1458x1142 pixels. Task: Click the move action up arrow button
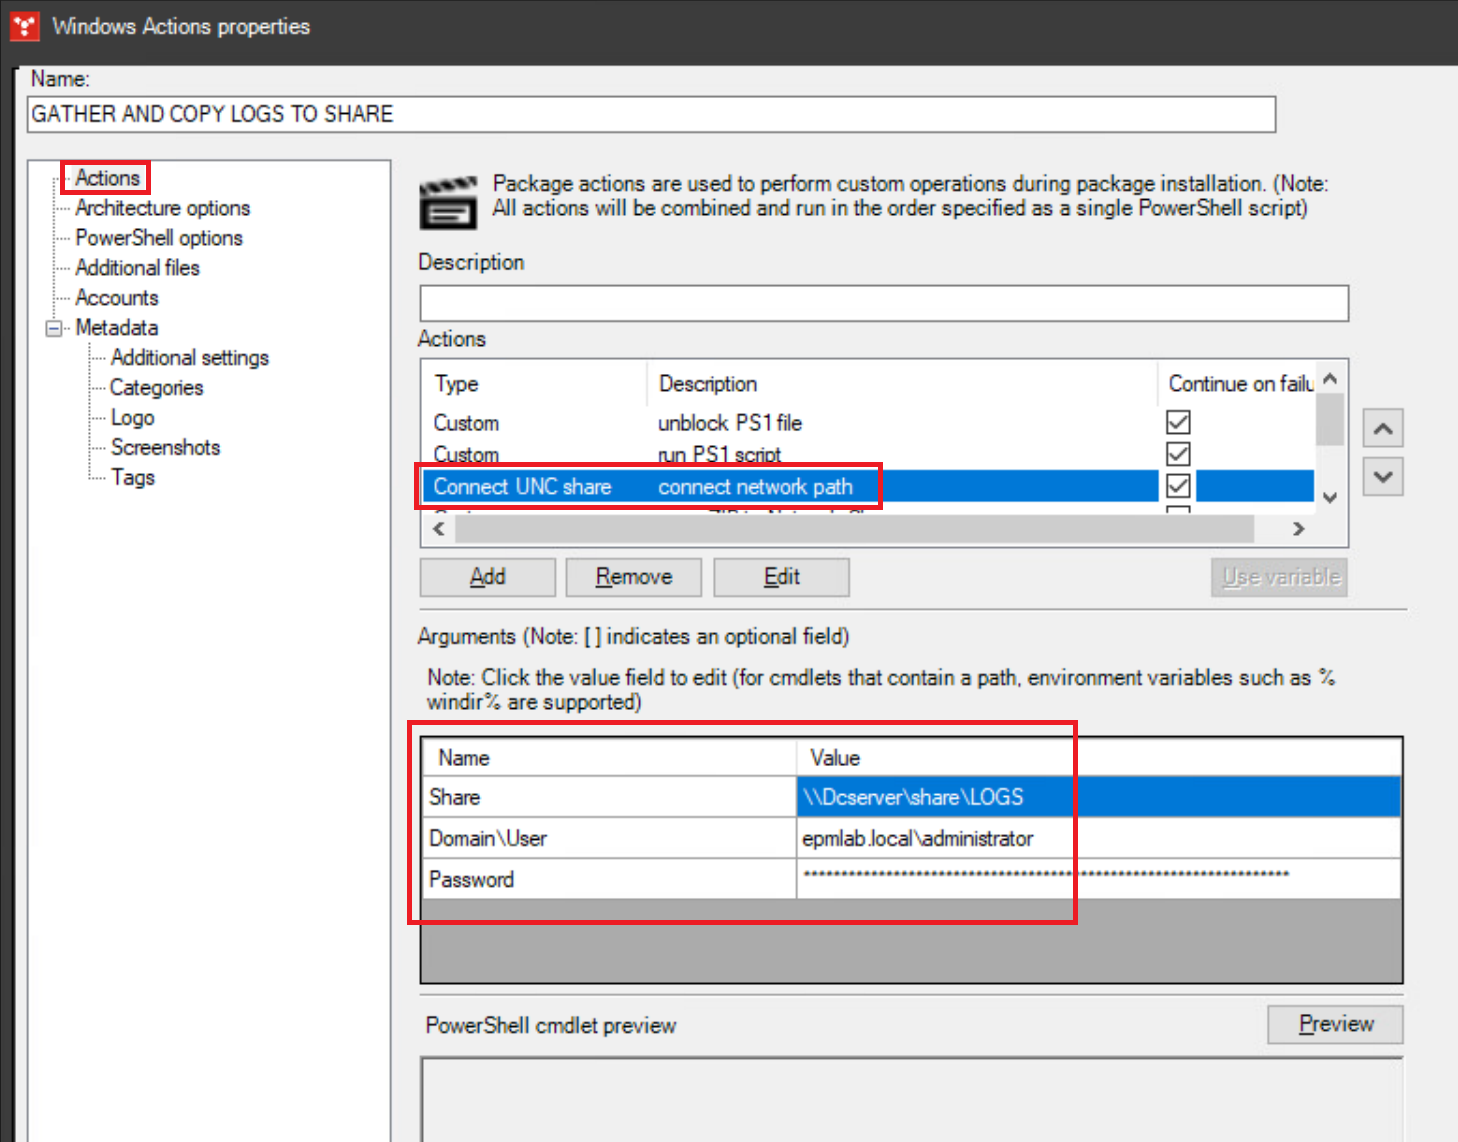click(1383, 428)
